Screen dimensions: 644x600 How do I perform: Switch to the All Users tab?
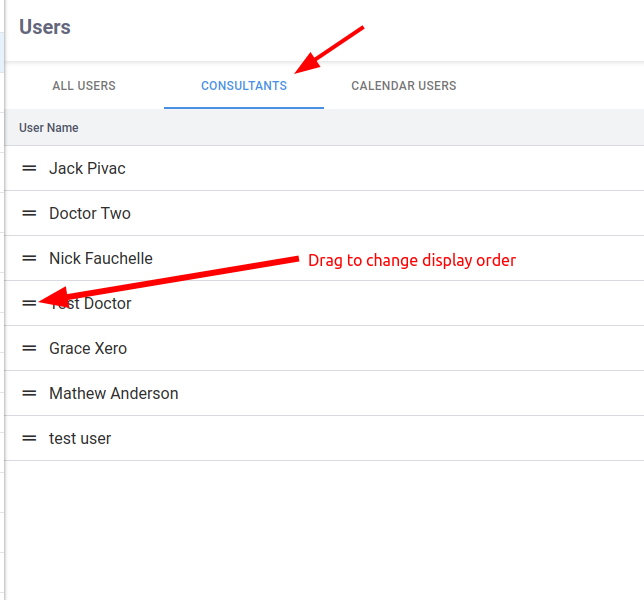[84, 86]
